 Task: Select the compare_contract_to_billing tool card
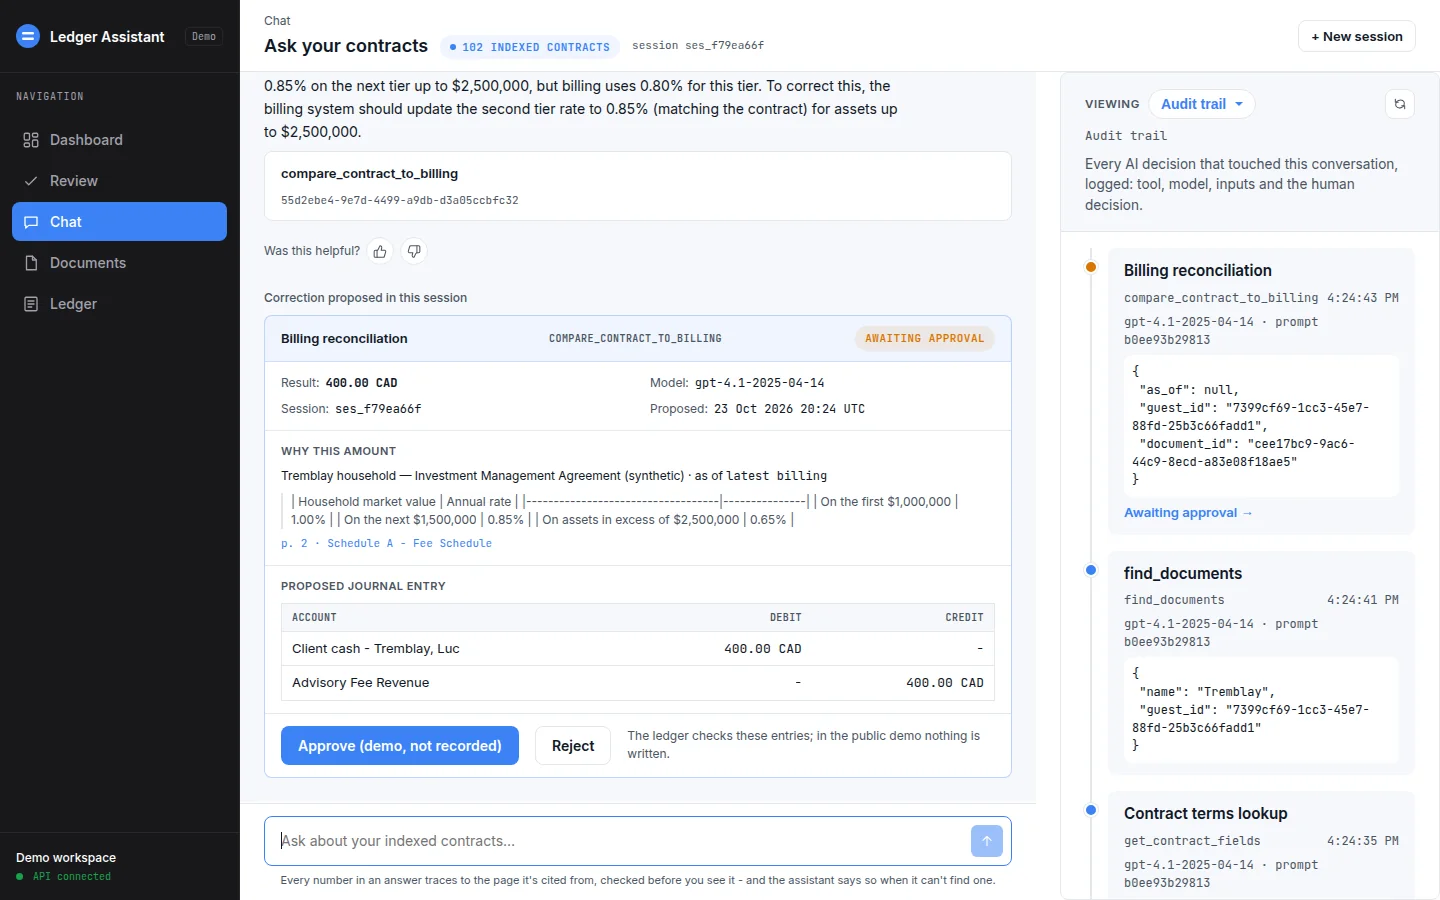click(638, 186)
